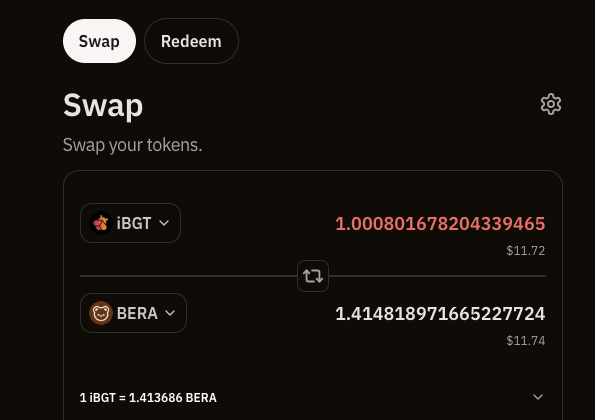Select the Swap tab pill

99,41
